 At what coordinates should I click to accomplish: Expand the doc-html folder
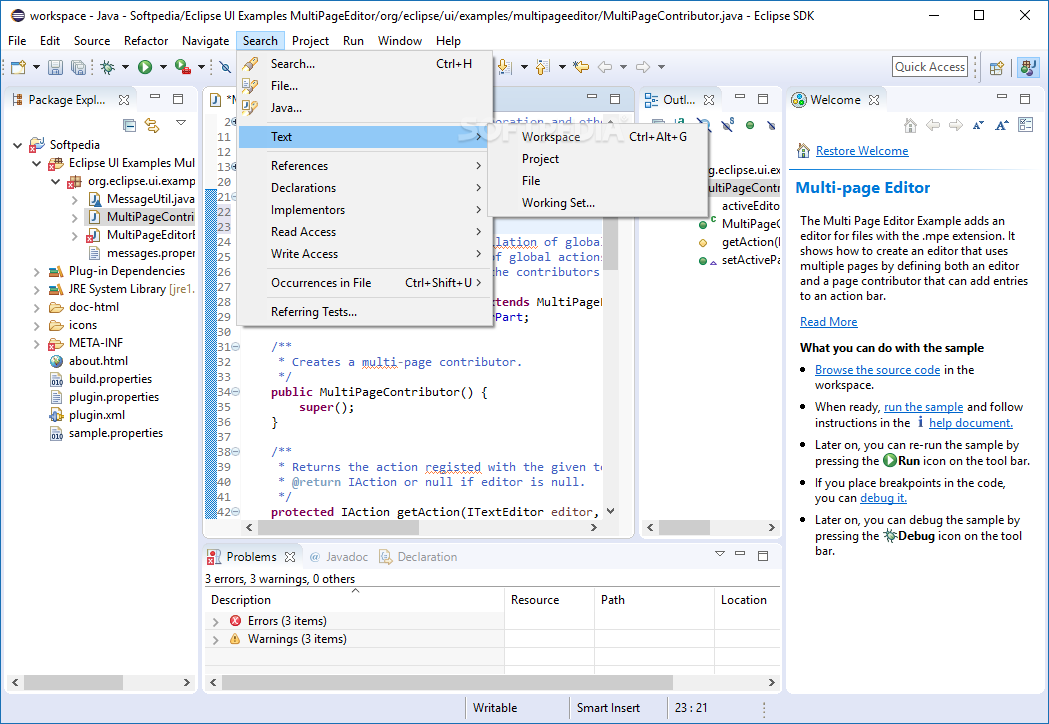pos(37,308)
